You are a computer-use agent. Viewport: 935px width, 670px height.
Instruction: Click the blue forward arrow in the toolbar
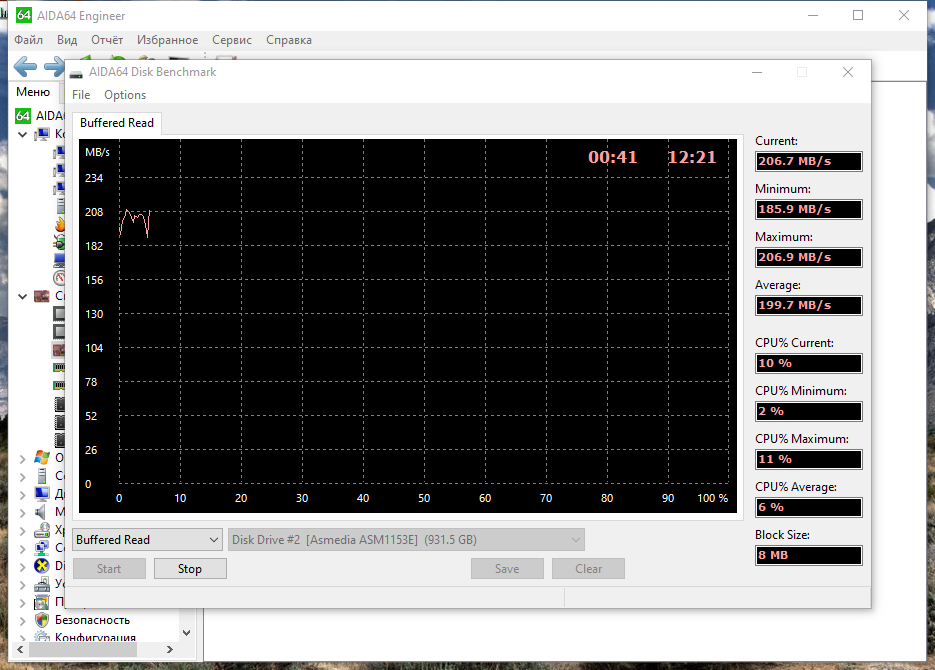click(54, 66)
